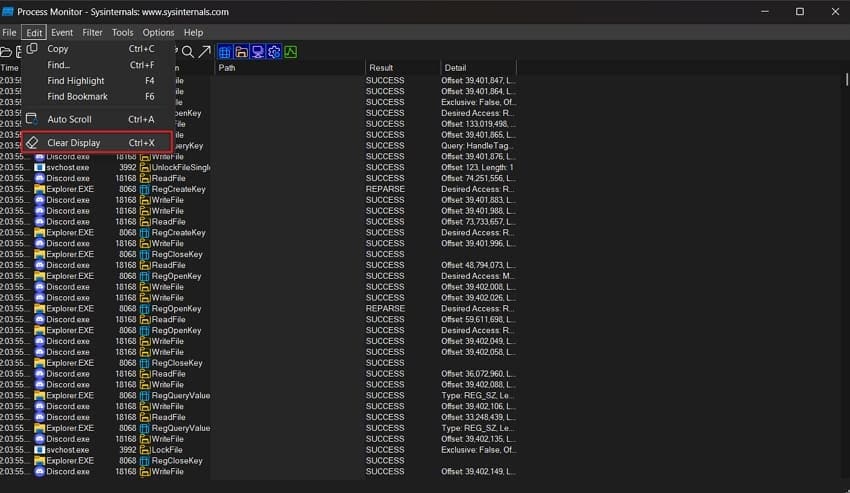Image resolution: width=850 pixels, height=493 pixels.
Task: Select detail cell 'Offset 39,402,106'
Action: coord(479,406)
